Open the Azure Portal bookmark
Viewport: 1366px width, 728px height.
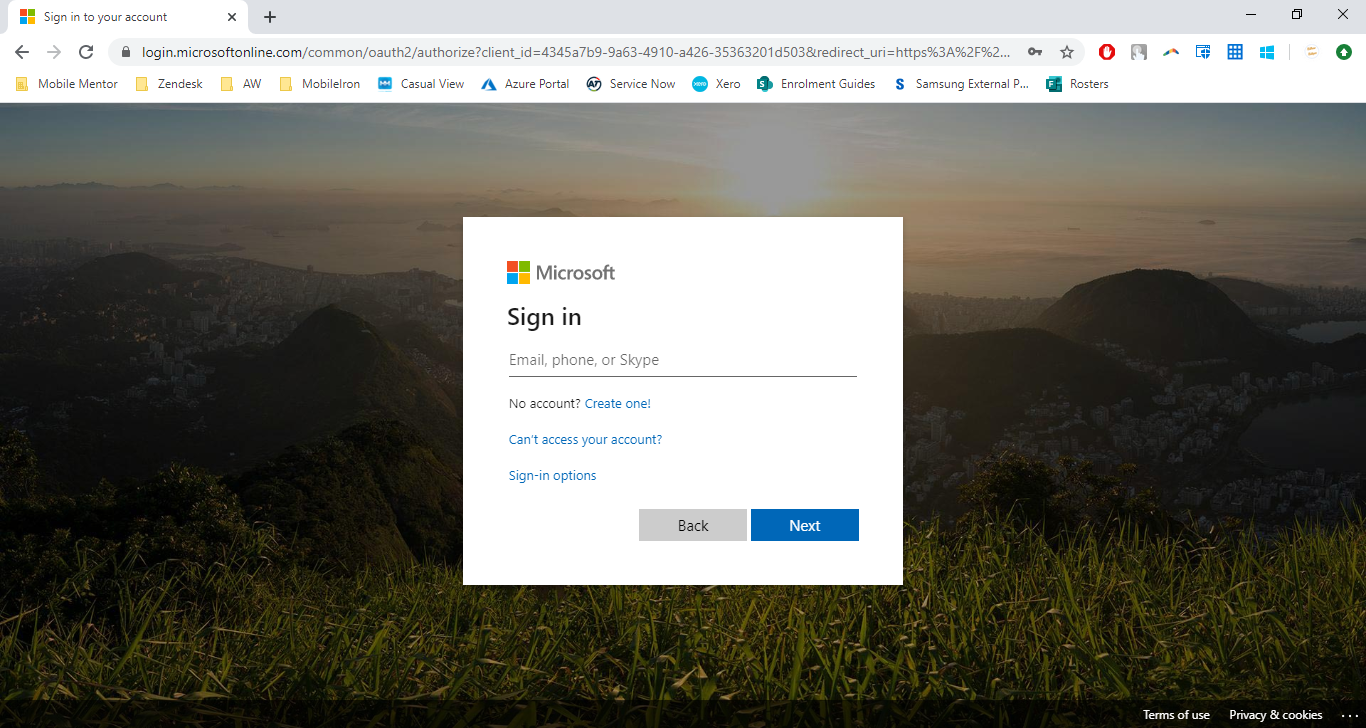(x=525, y=84)
